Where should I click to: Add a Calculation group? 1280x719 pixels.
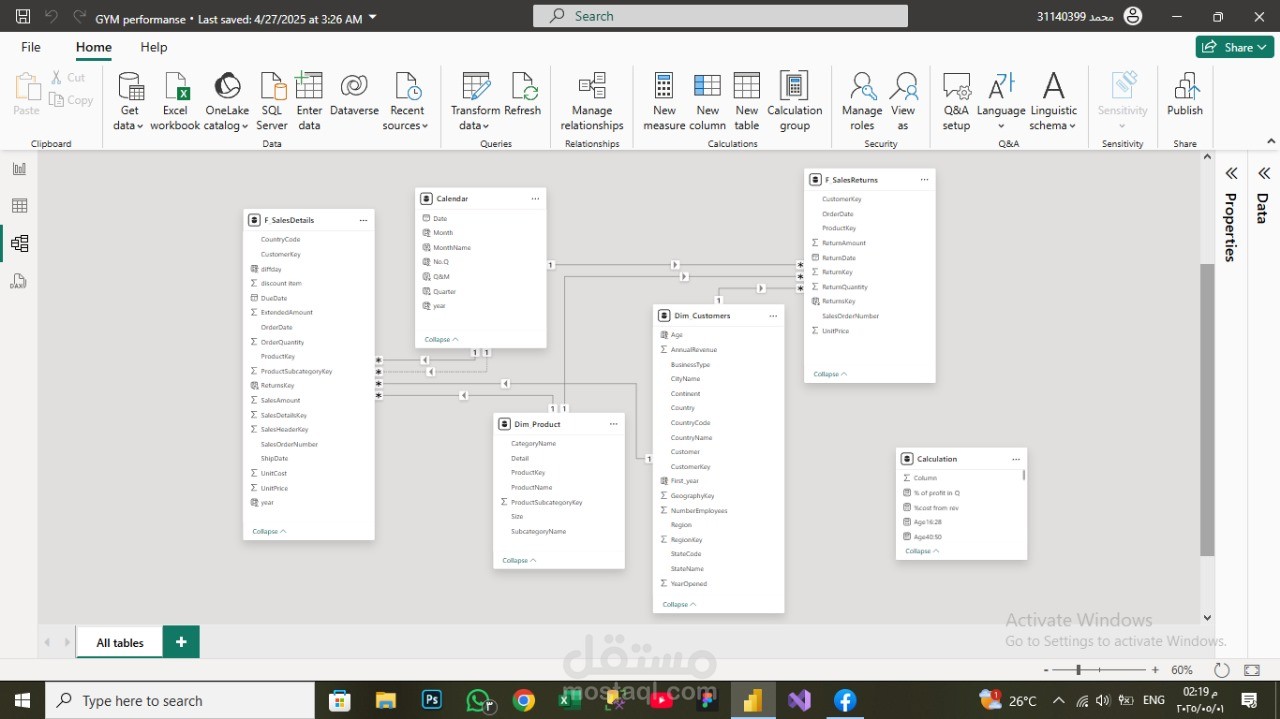(x=795, y=101)
